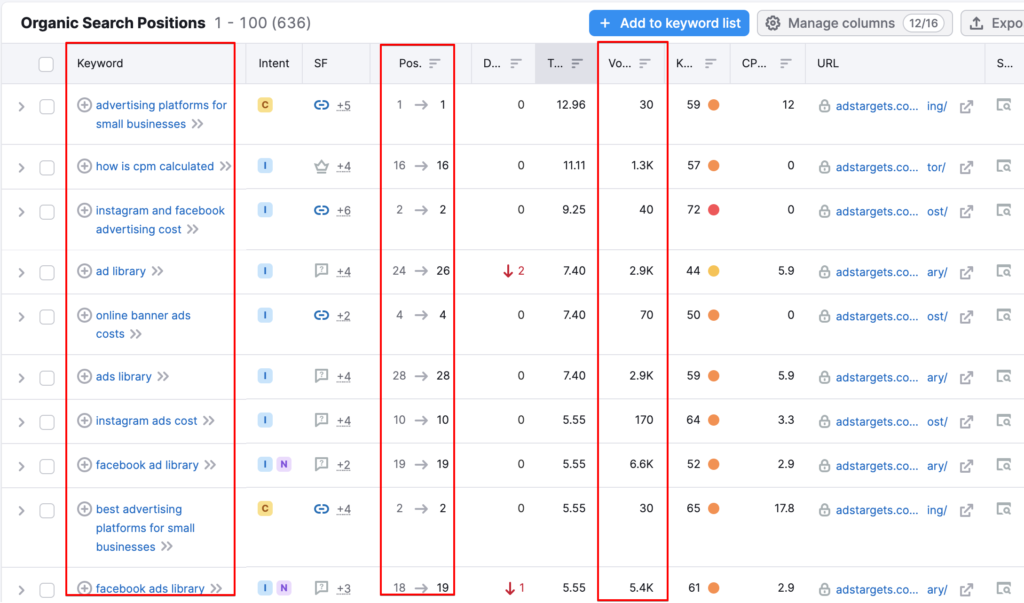1024x603 pixels.
Task: Check the select-all checkbox in the table header
Action: [44, 63]
